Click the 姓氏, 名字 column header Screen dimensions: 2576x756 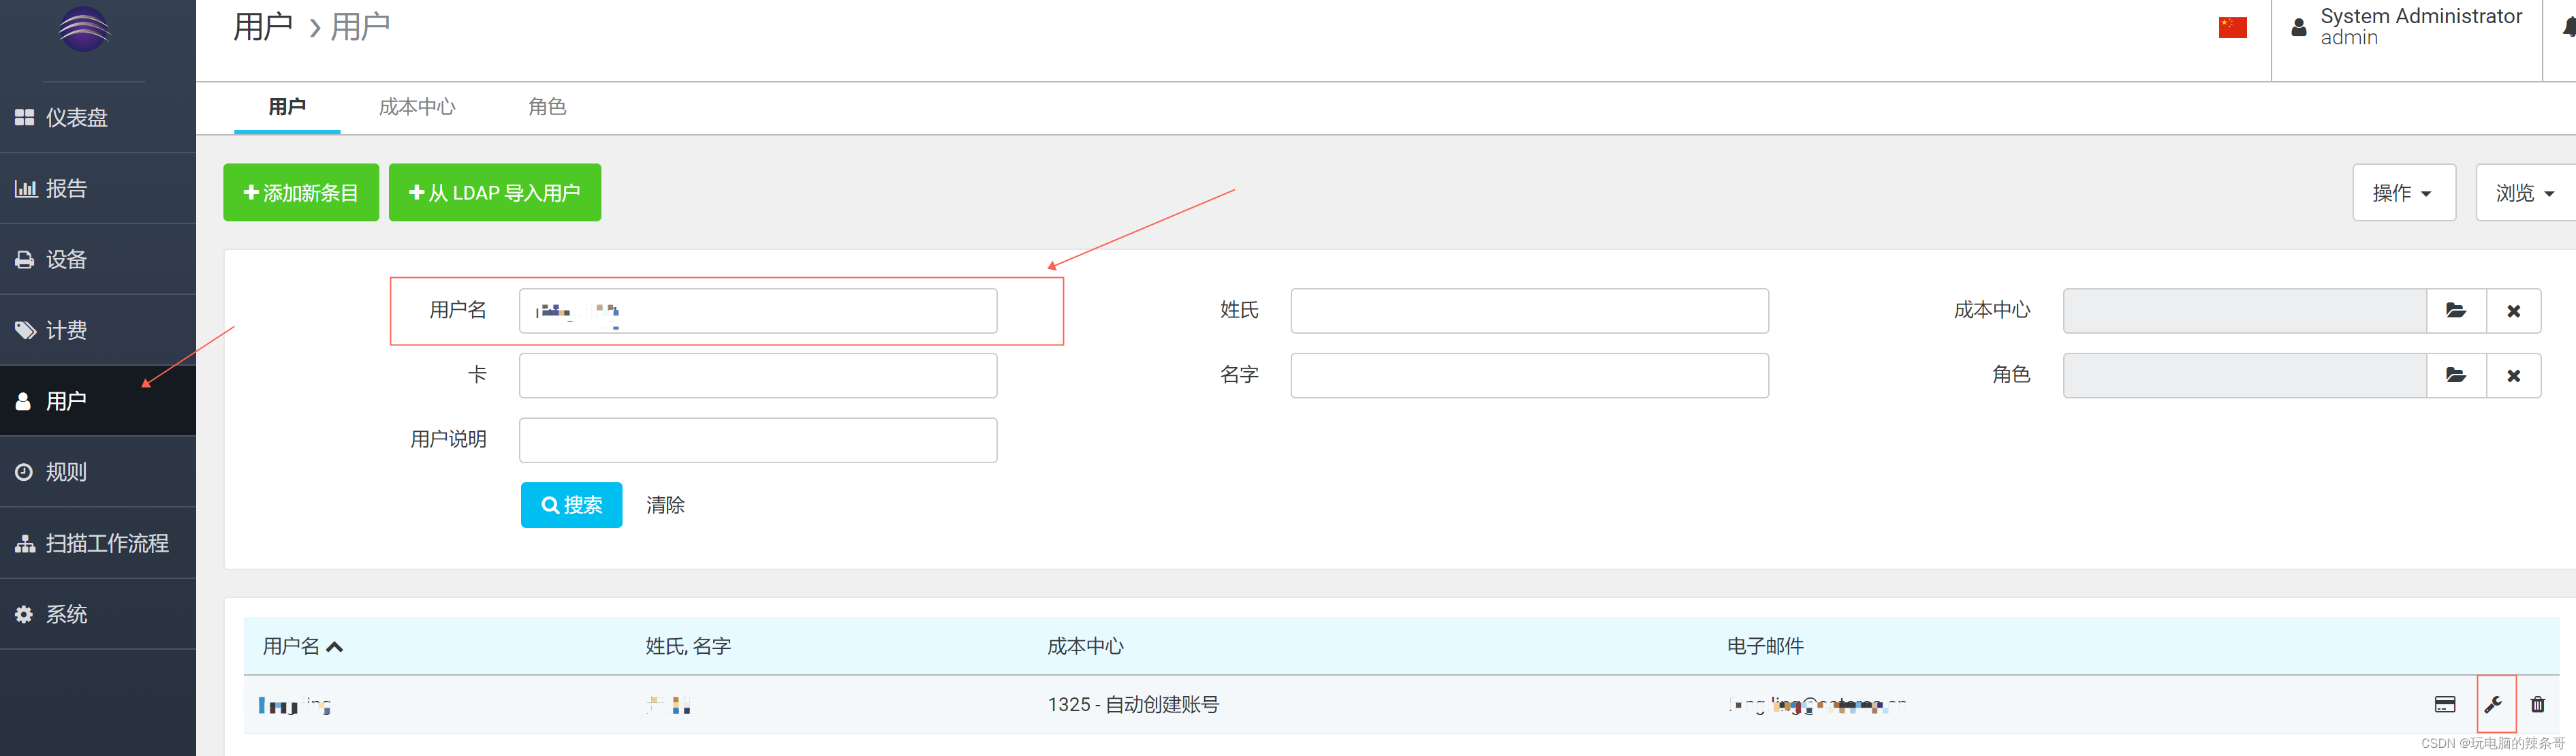tap(688, 646)
